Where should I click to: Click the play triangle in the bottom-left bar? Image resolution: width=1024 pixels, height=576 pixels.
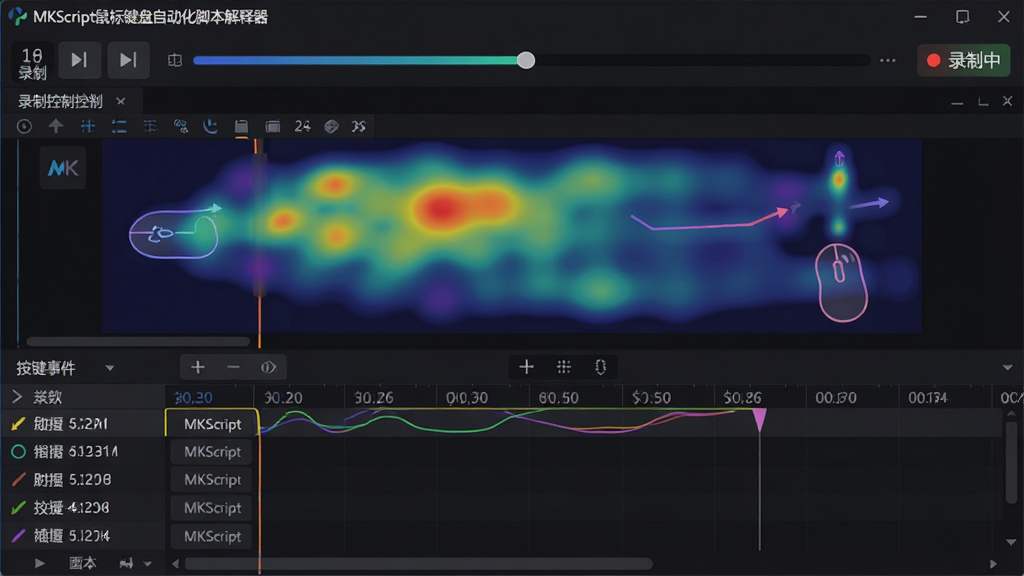click(x=40, y=563)
